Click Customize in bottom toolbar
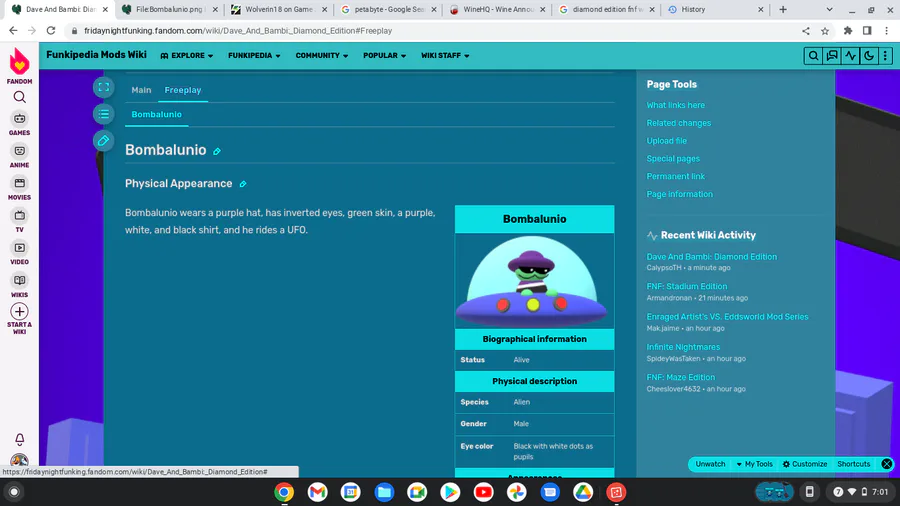900x506 pixels. click(805, 464)
